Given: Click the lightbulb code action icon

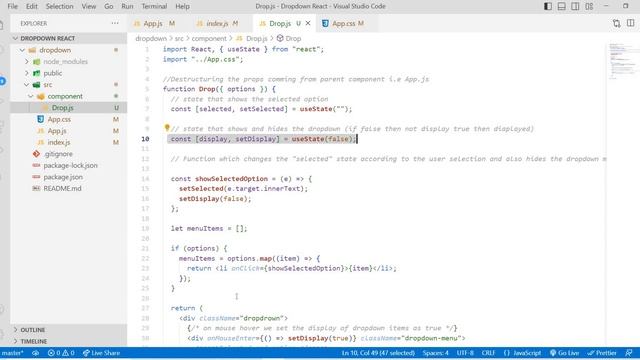Looking at the screenshot, I should tap(167, 128).
